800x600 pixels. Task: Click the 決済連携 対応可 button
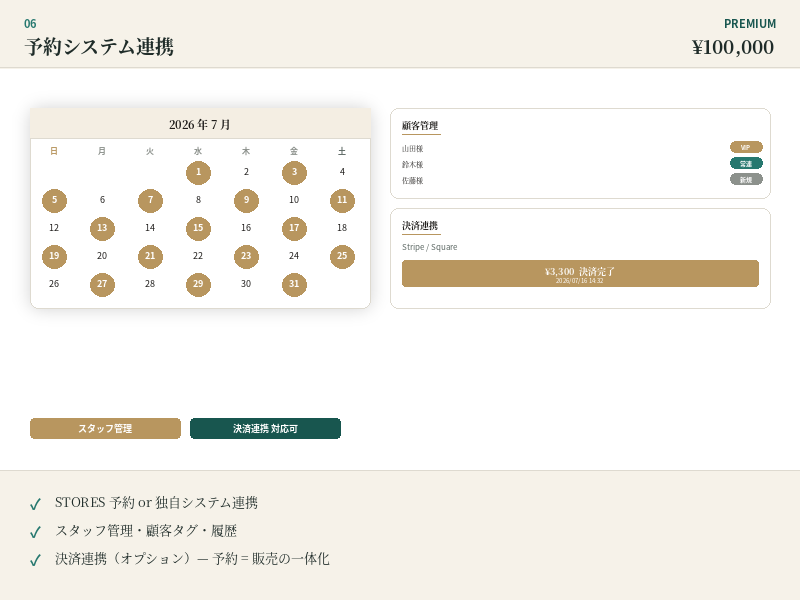(265, 429)
